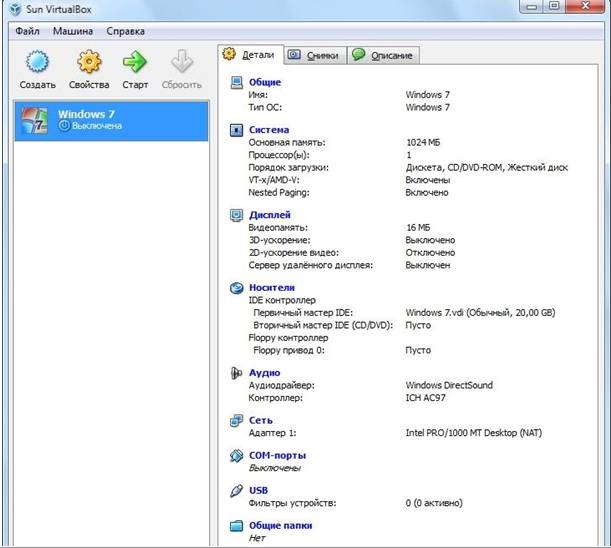The image size is (611, 548).
Task: Click the Создать (New) toolbar icon
Action: [37, 62]
